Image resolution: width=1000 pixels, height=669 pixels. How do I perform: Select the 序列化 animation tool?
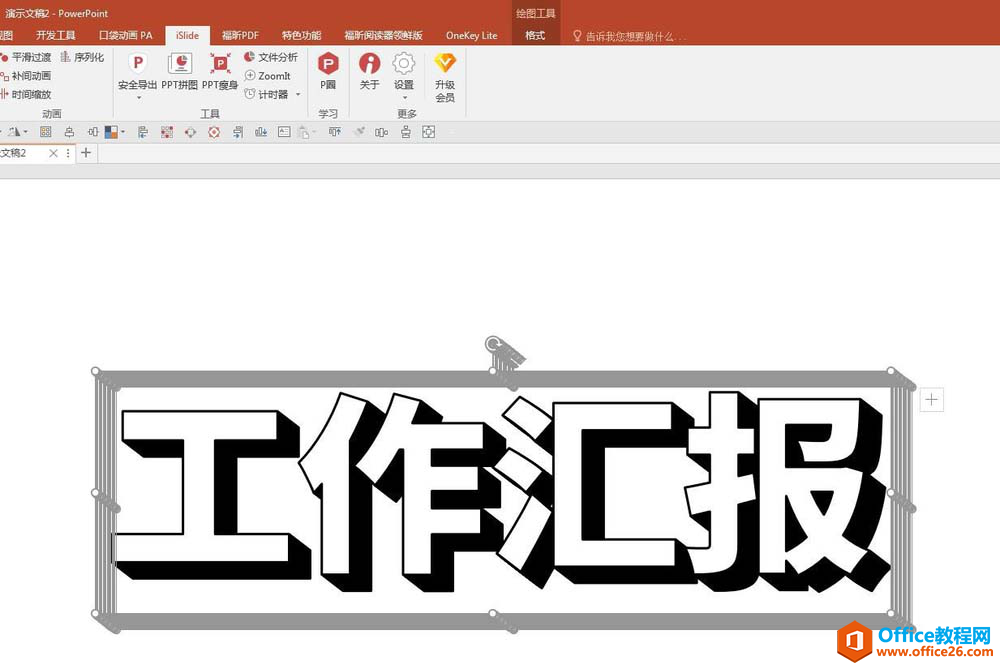tap(82, 57)
